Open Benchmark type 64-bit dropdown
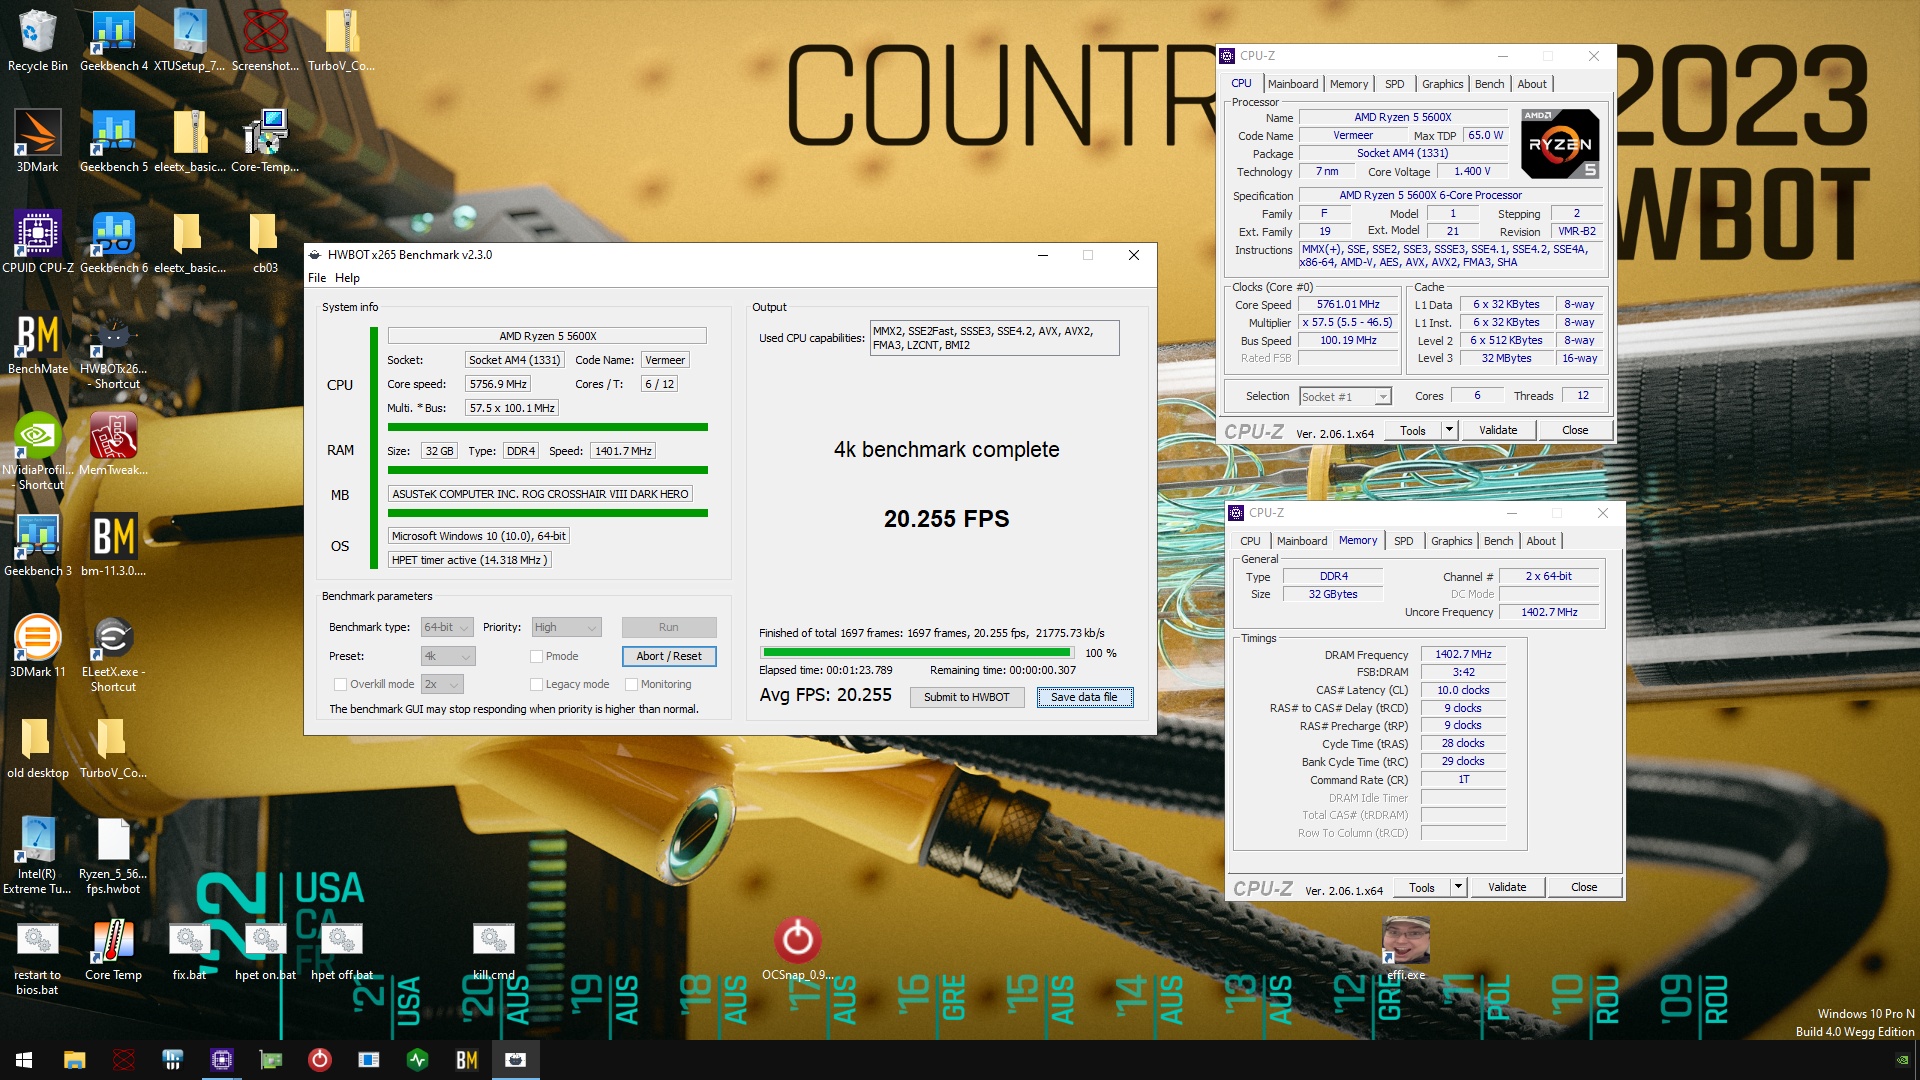1920x1080 pixels. [447, 627]
